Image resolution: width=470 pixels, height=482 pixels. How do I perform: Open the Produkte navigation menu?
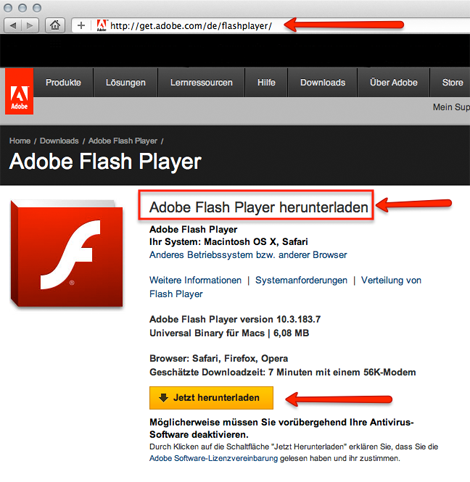tap(63, 82)
